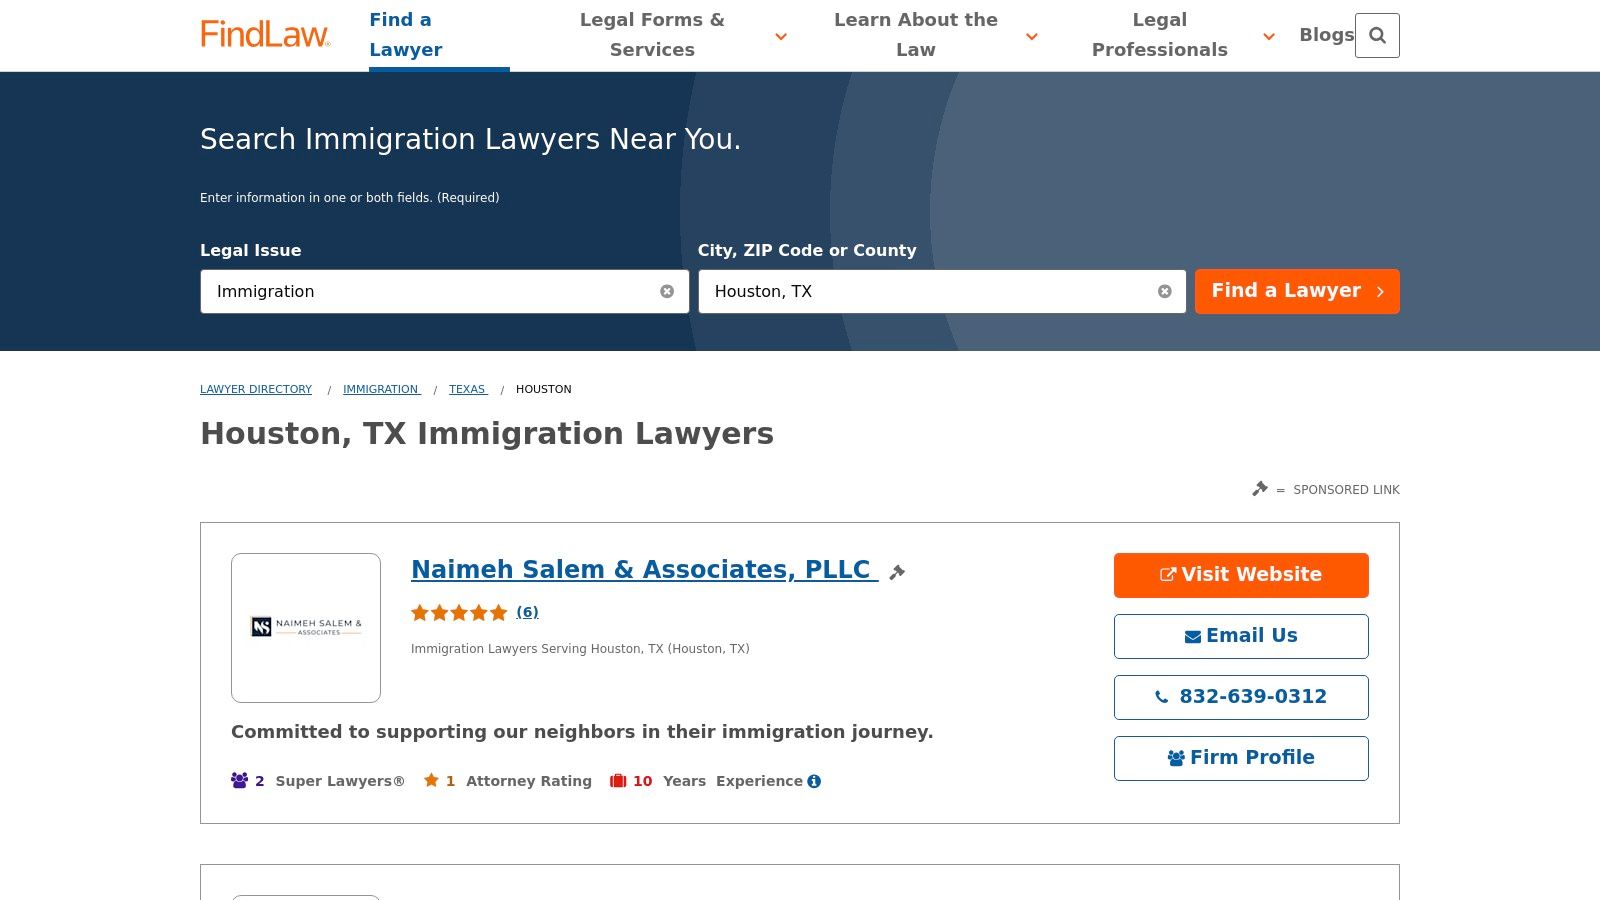Switch to the Blogs menu item
The width and height of the screenshot is (1600, 900).
pos(1326,34)
